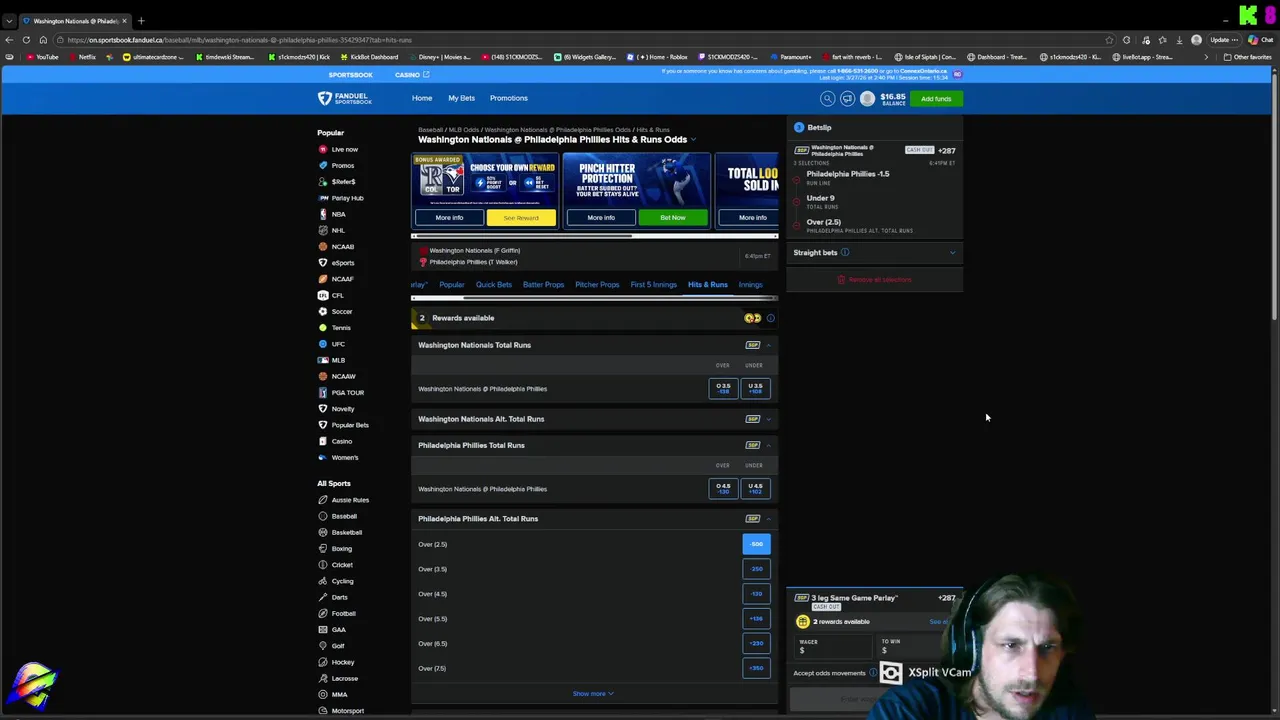Toggle Under 3.5 Nationals total runs
Screen dimensions: 1280x720
755,388
